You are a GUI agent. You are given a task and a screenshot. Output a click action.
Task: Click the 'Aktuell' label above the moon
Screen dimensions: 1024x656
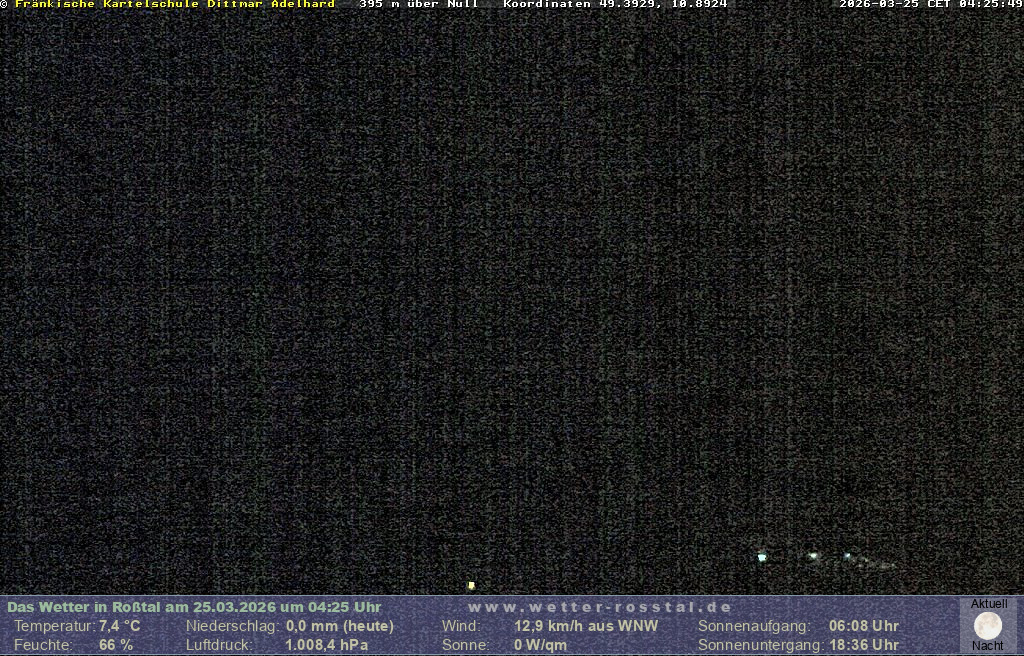989,604
